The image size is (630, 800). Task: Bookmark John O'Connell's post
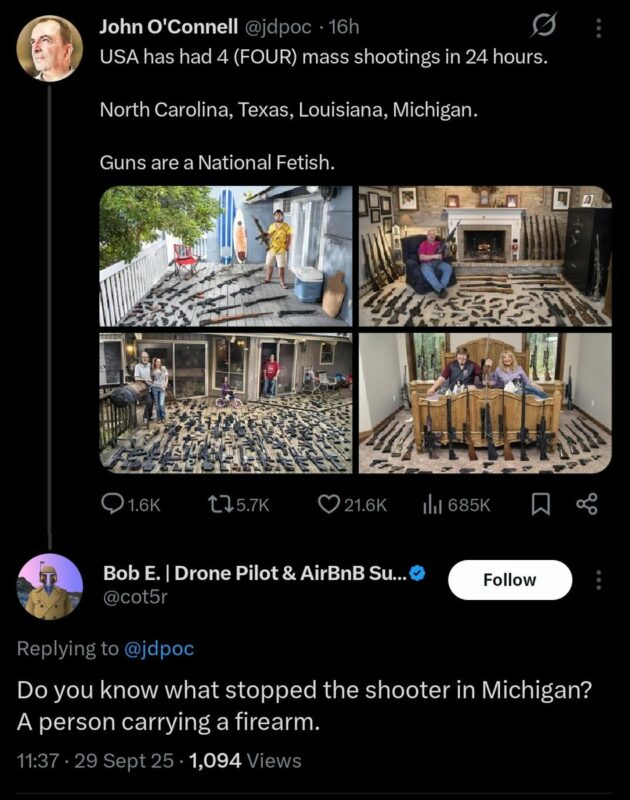(x=541, y=505)
